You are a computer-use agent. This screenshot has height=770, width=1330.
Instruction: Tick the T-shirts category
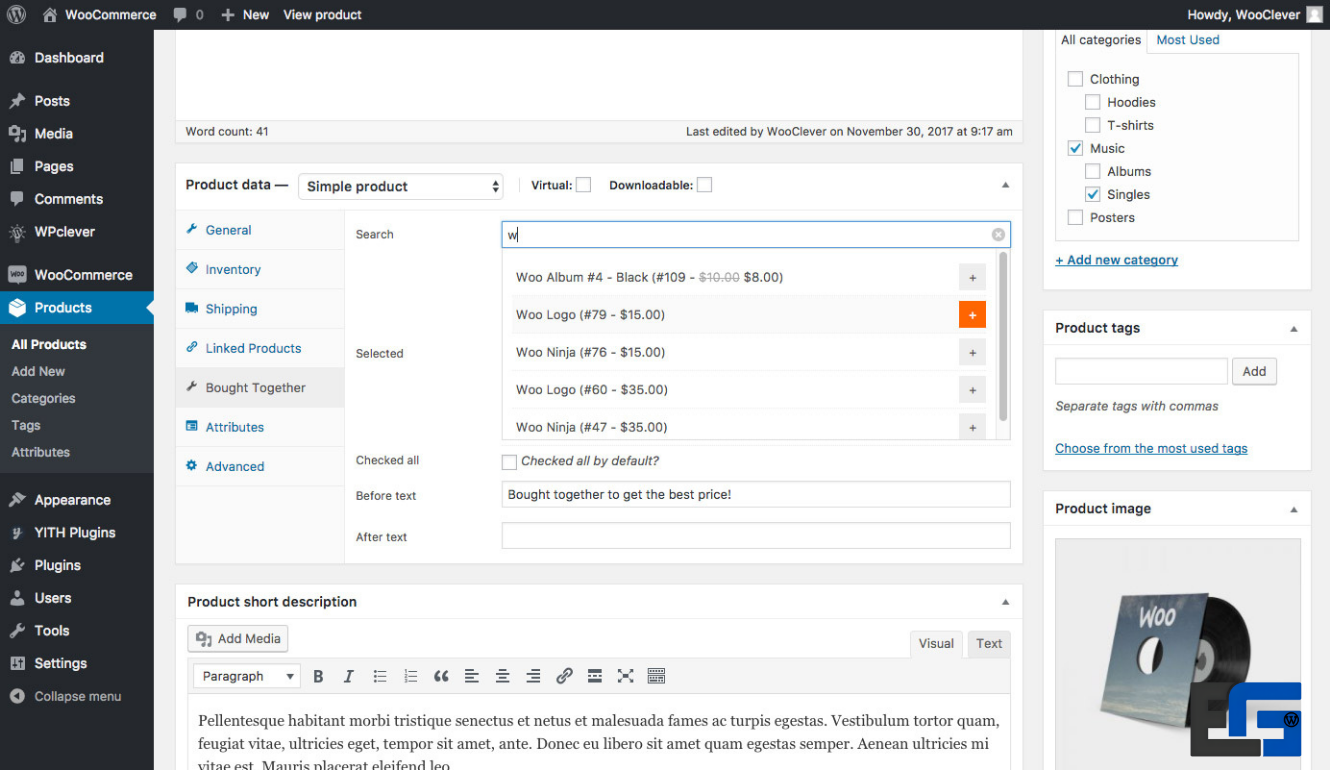pos(1092,125)
